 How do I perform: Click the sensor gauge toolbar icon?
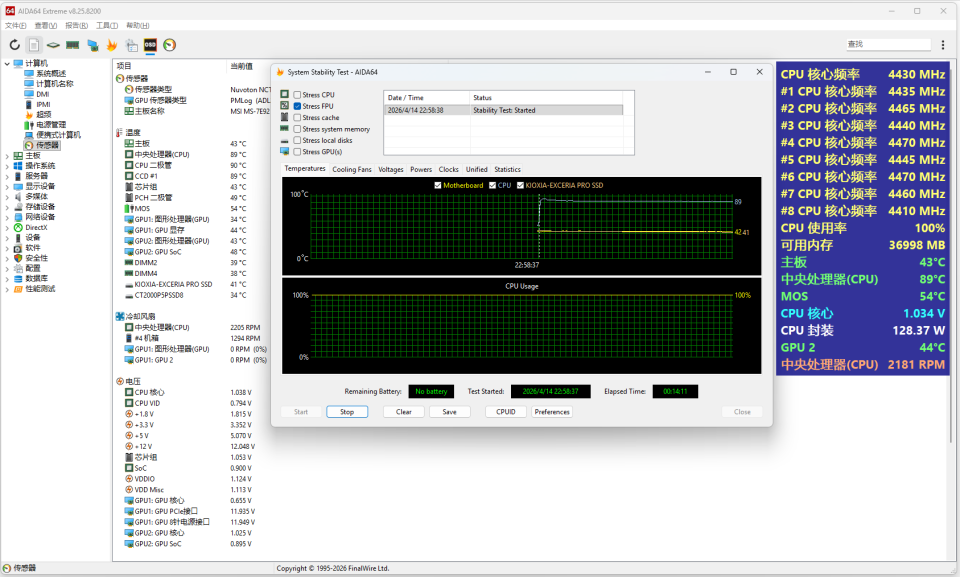pos(170,45)
